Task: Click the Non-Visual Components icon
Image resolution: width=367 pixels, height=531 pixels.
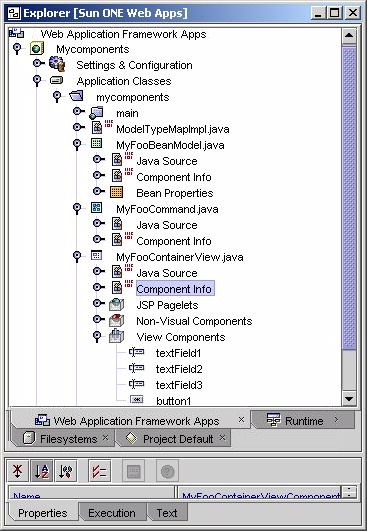Action: (x=116, y=320)
